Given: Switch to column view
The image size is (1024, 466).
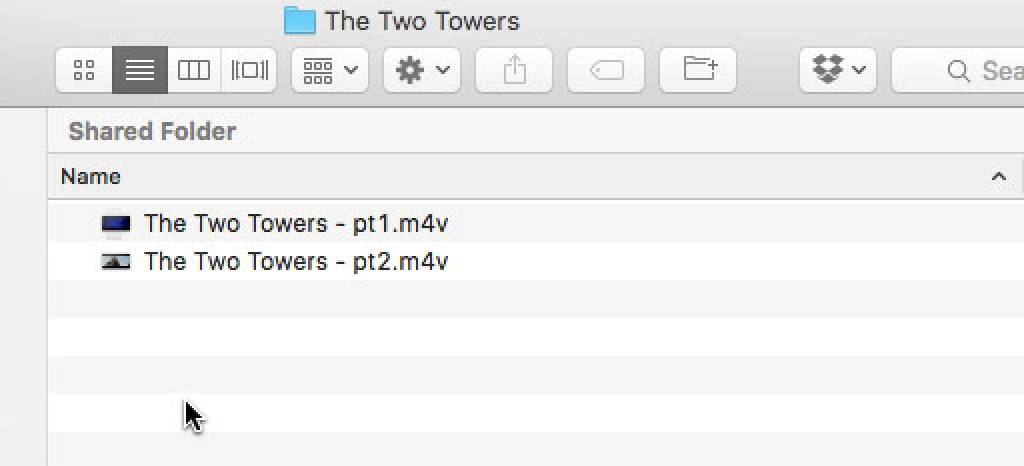Looking at the screenshot, I should [194, 70].
